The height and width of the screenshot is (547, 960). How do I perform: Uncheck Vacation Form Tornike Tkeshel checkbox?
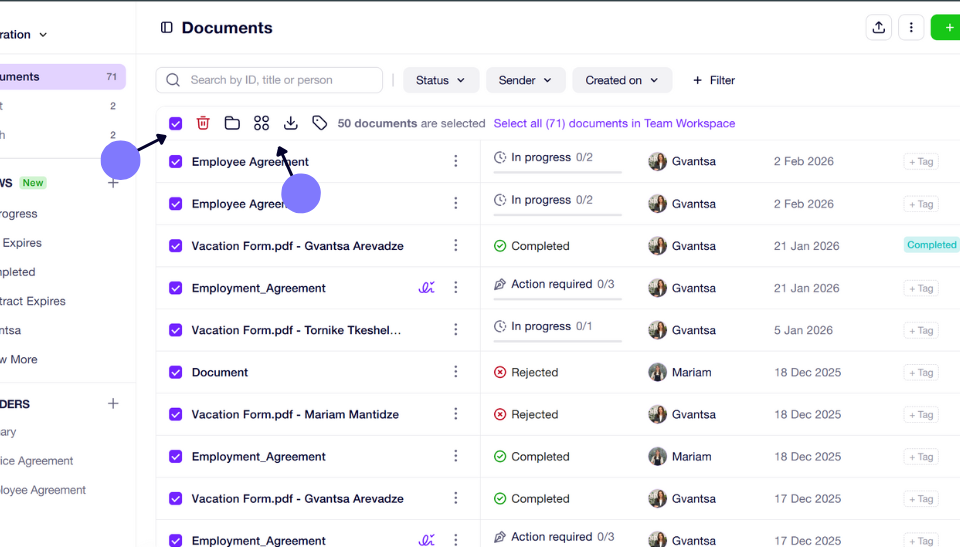pos(176,330)
